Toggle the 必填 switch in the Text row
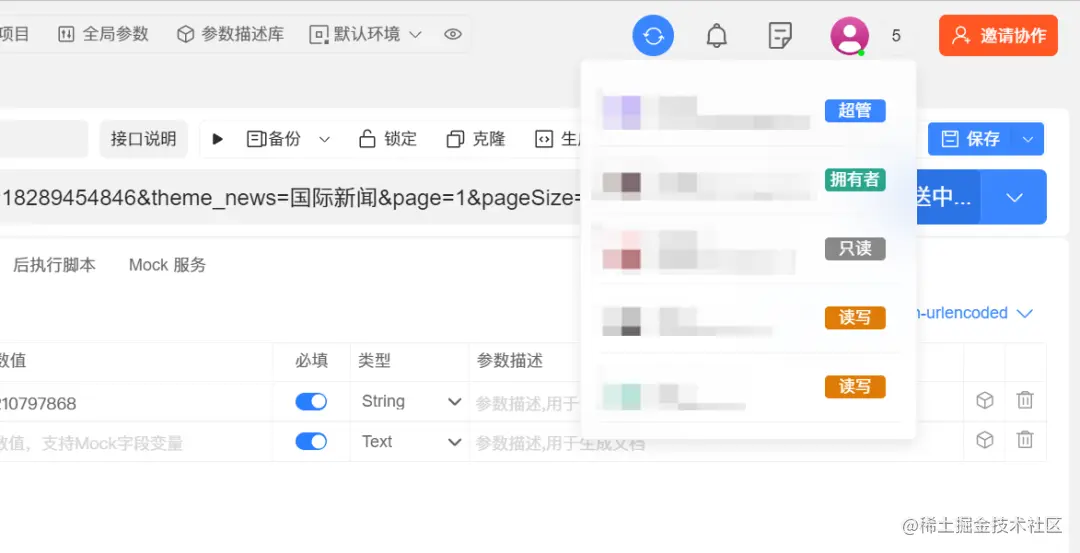1080x553 pixels. [x=311, y=441]
